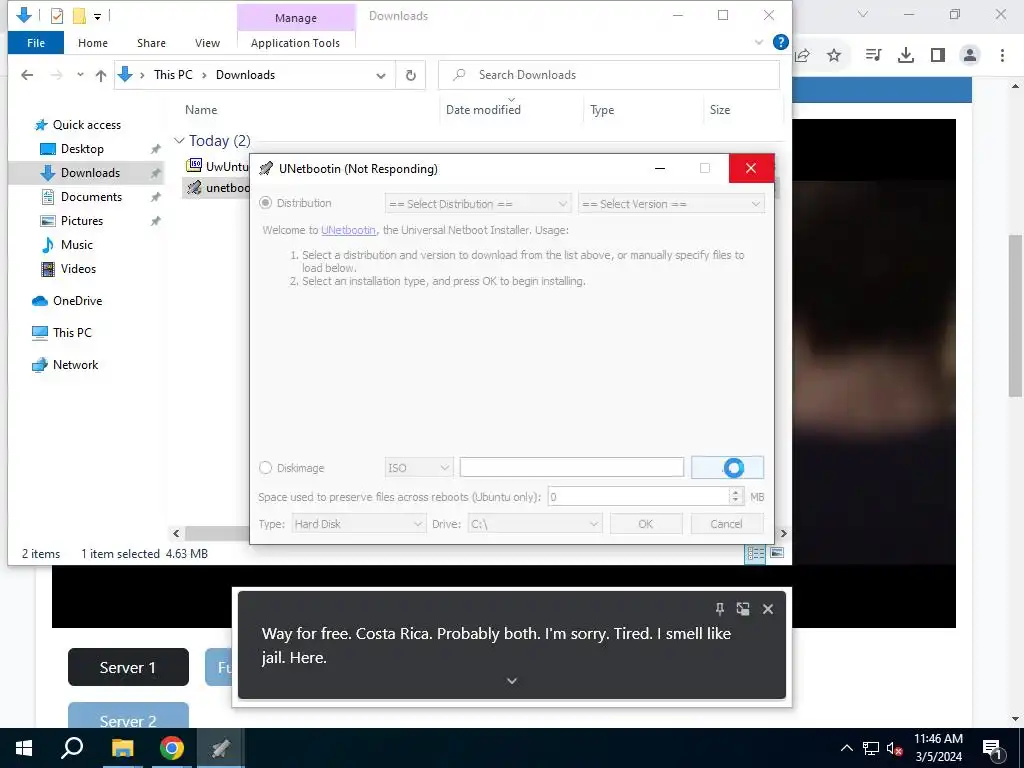This screenshot has height=768, width=1024.
Task: Open This PC in navigation pane
Action: point(72,332)
